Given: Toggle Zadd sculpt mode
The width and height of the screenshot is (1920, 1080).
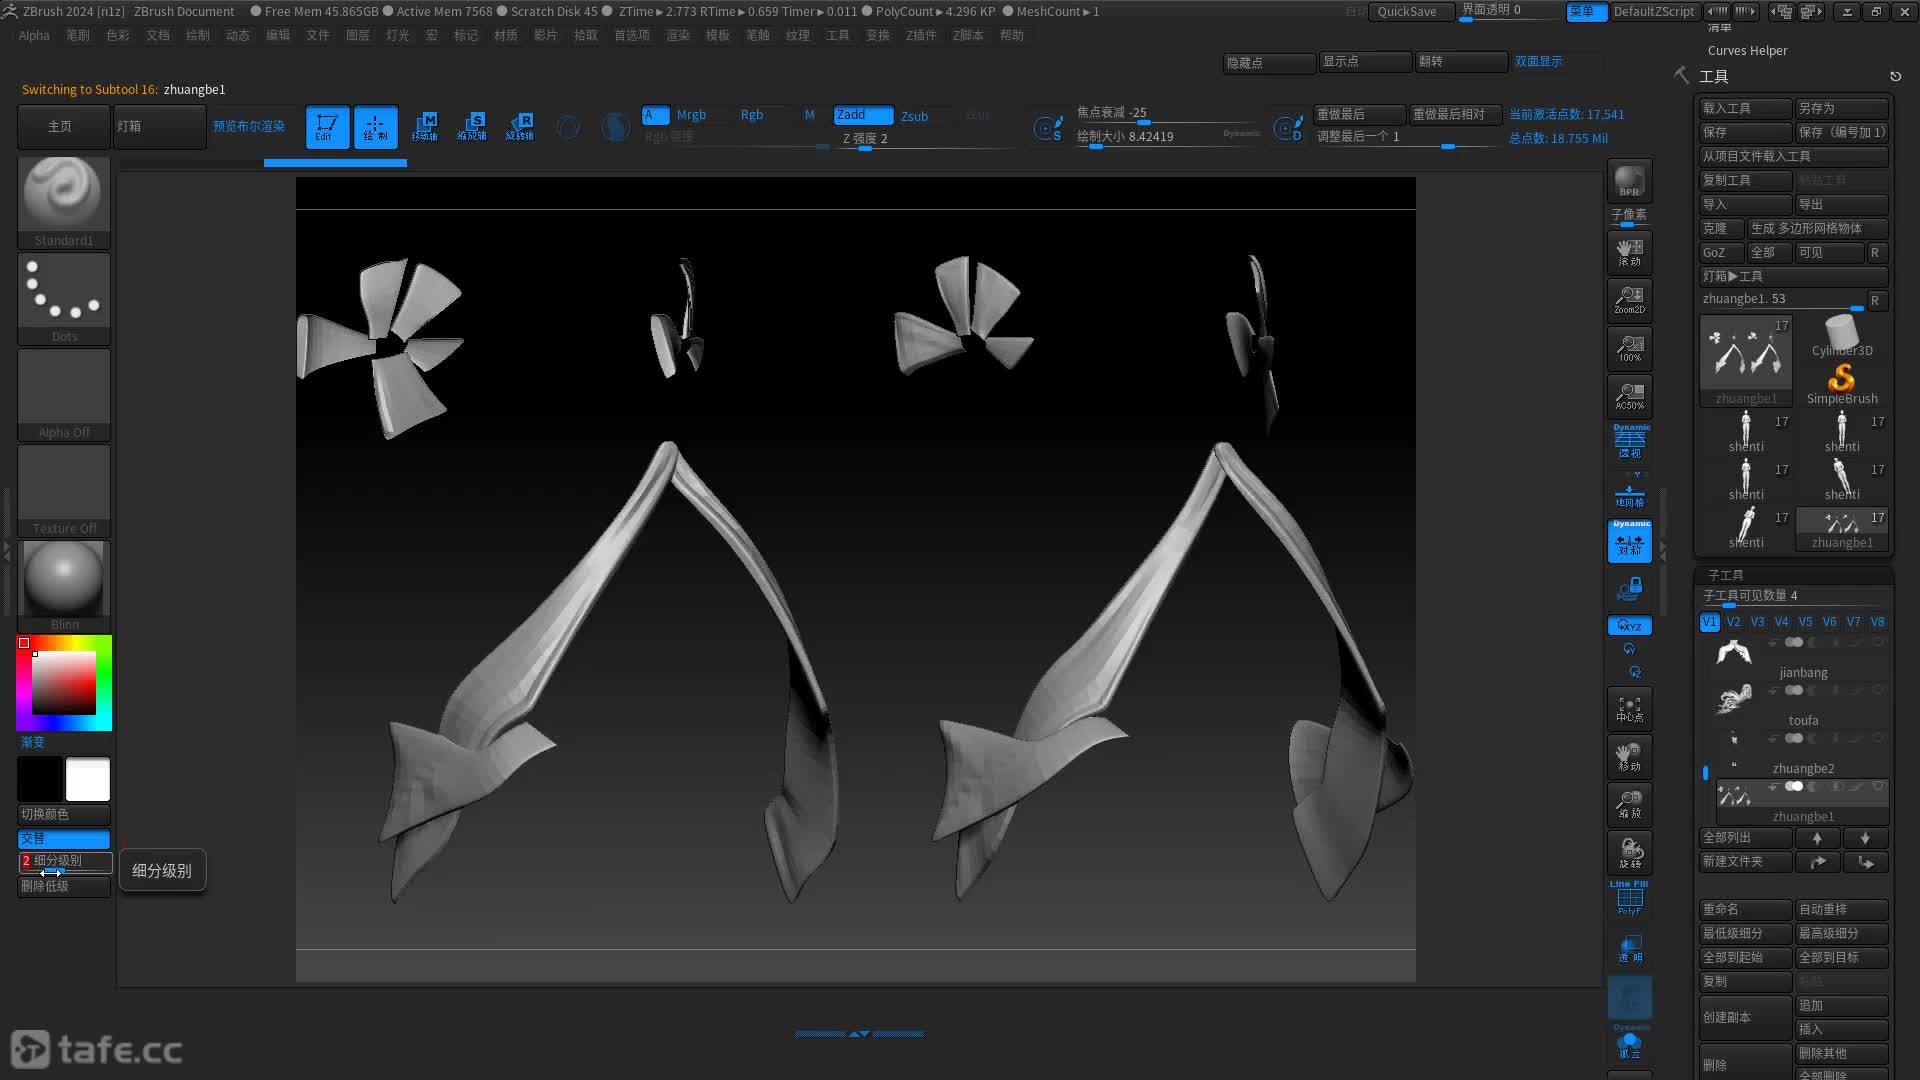Looking at the screenshot, I should [863, 115].
